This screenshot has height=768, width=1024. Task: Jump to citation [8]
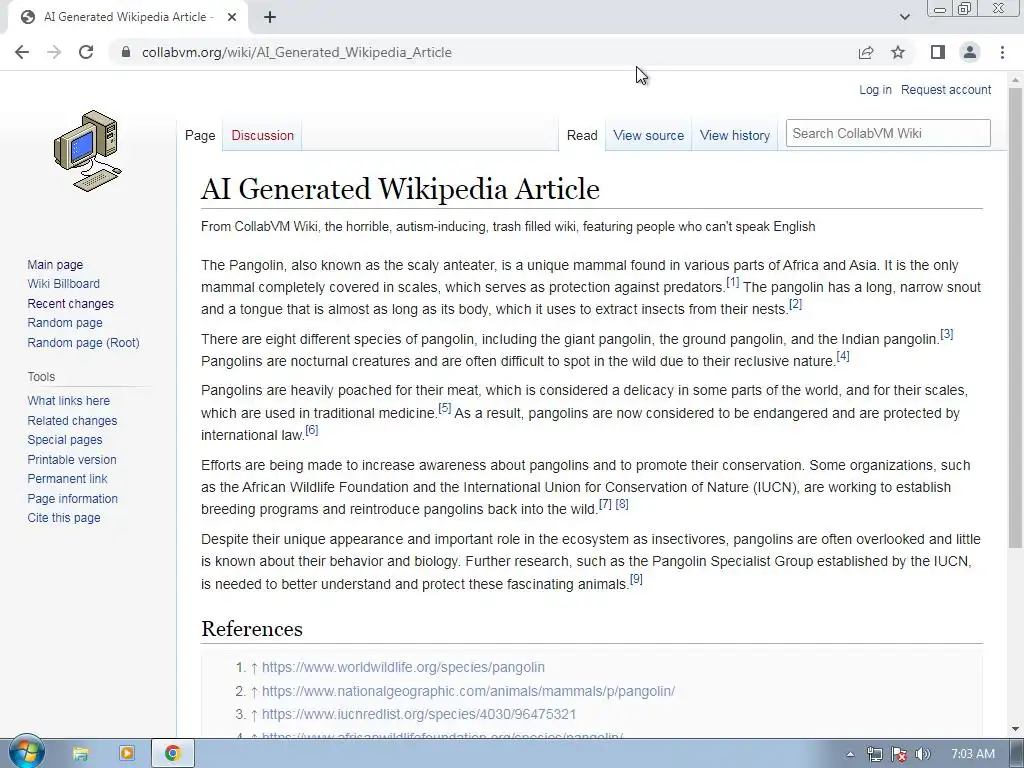pos(622,504)
